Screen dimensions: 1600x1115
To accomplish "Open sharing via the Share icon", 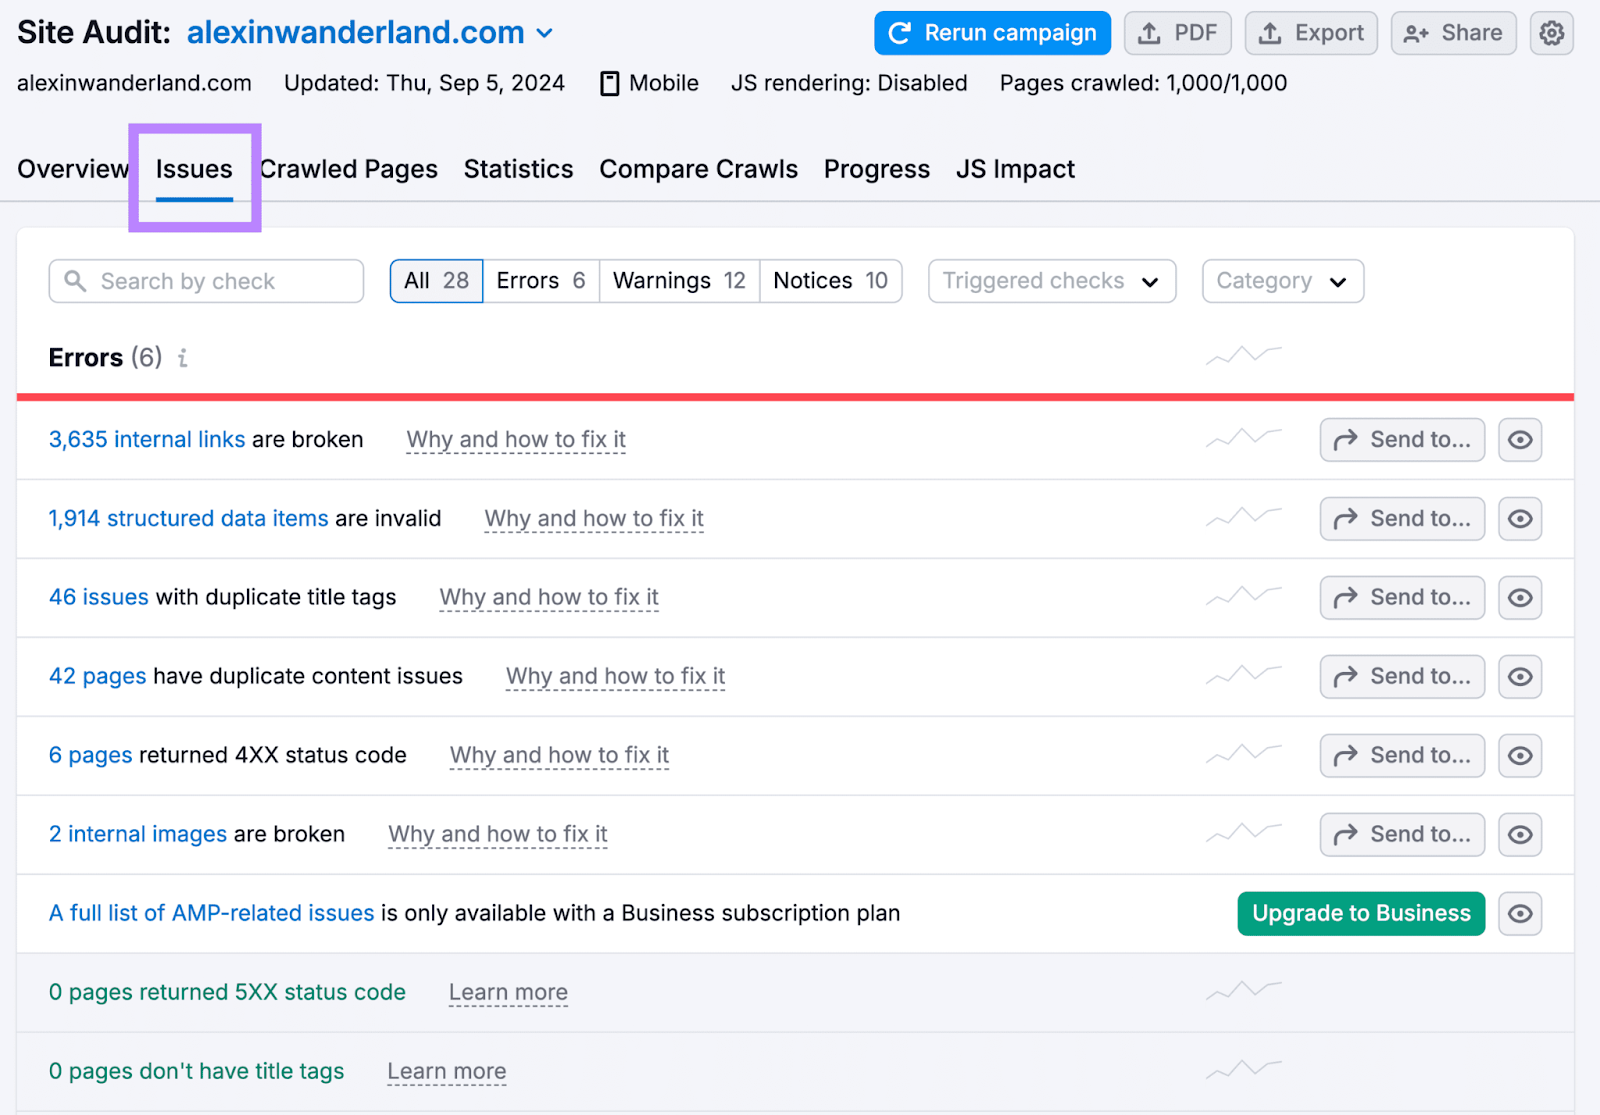I will coord(1416,32).
